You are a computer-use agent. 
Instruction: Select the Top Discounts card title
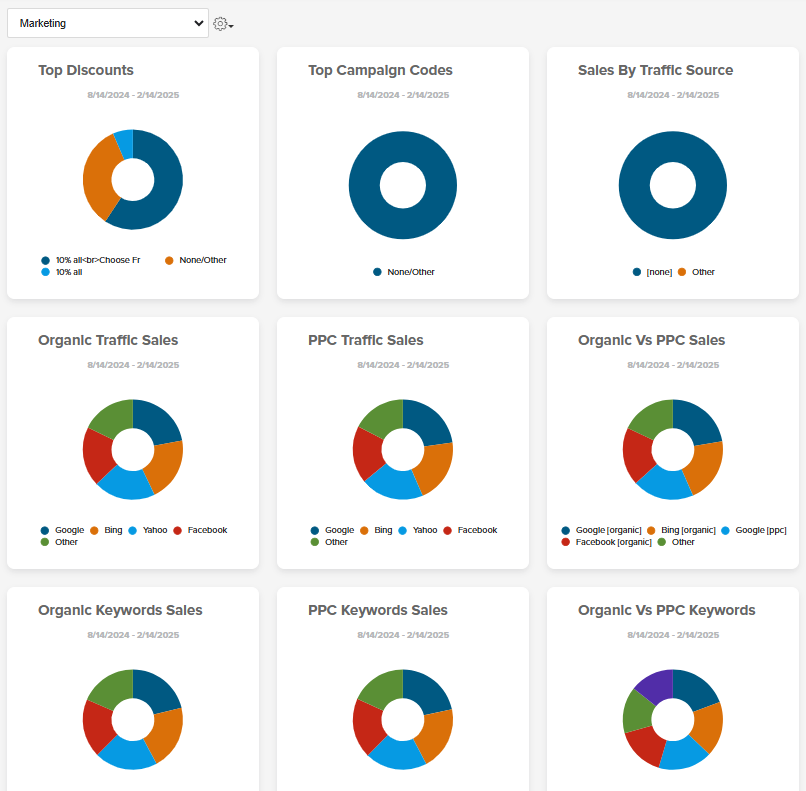pyautogui.click(x=86, y=70)
